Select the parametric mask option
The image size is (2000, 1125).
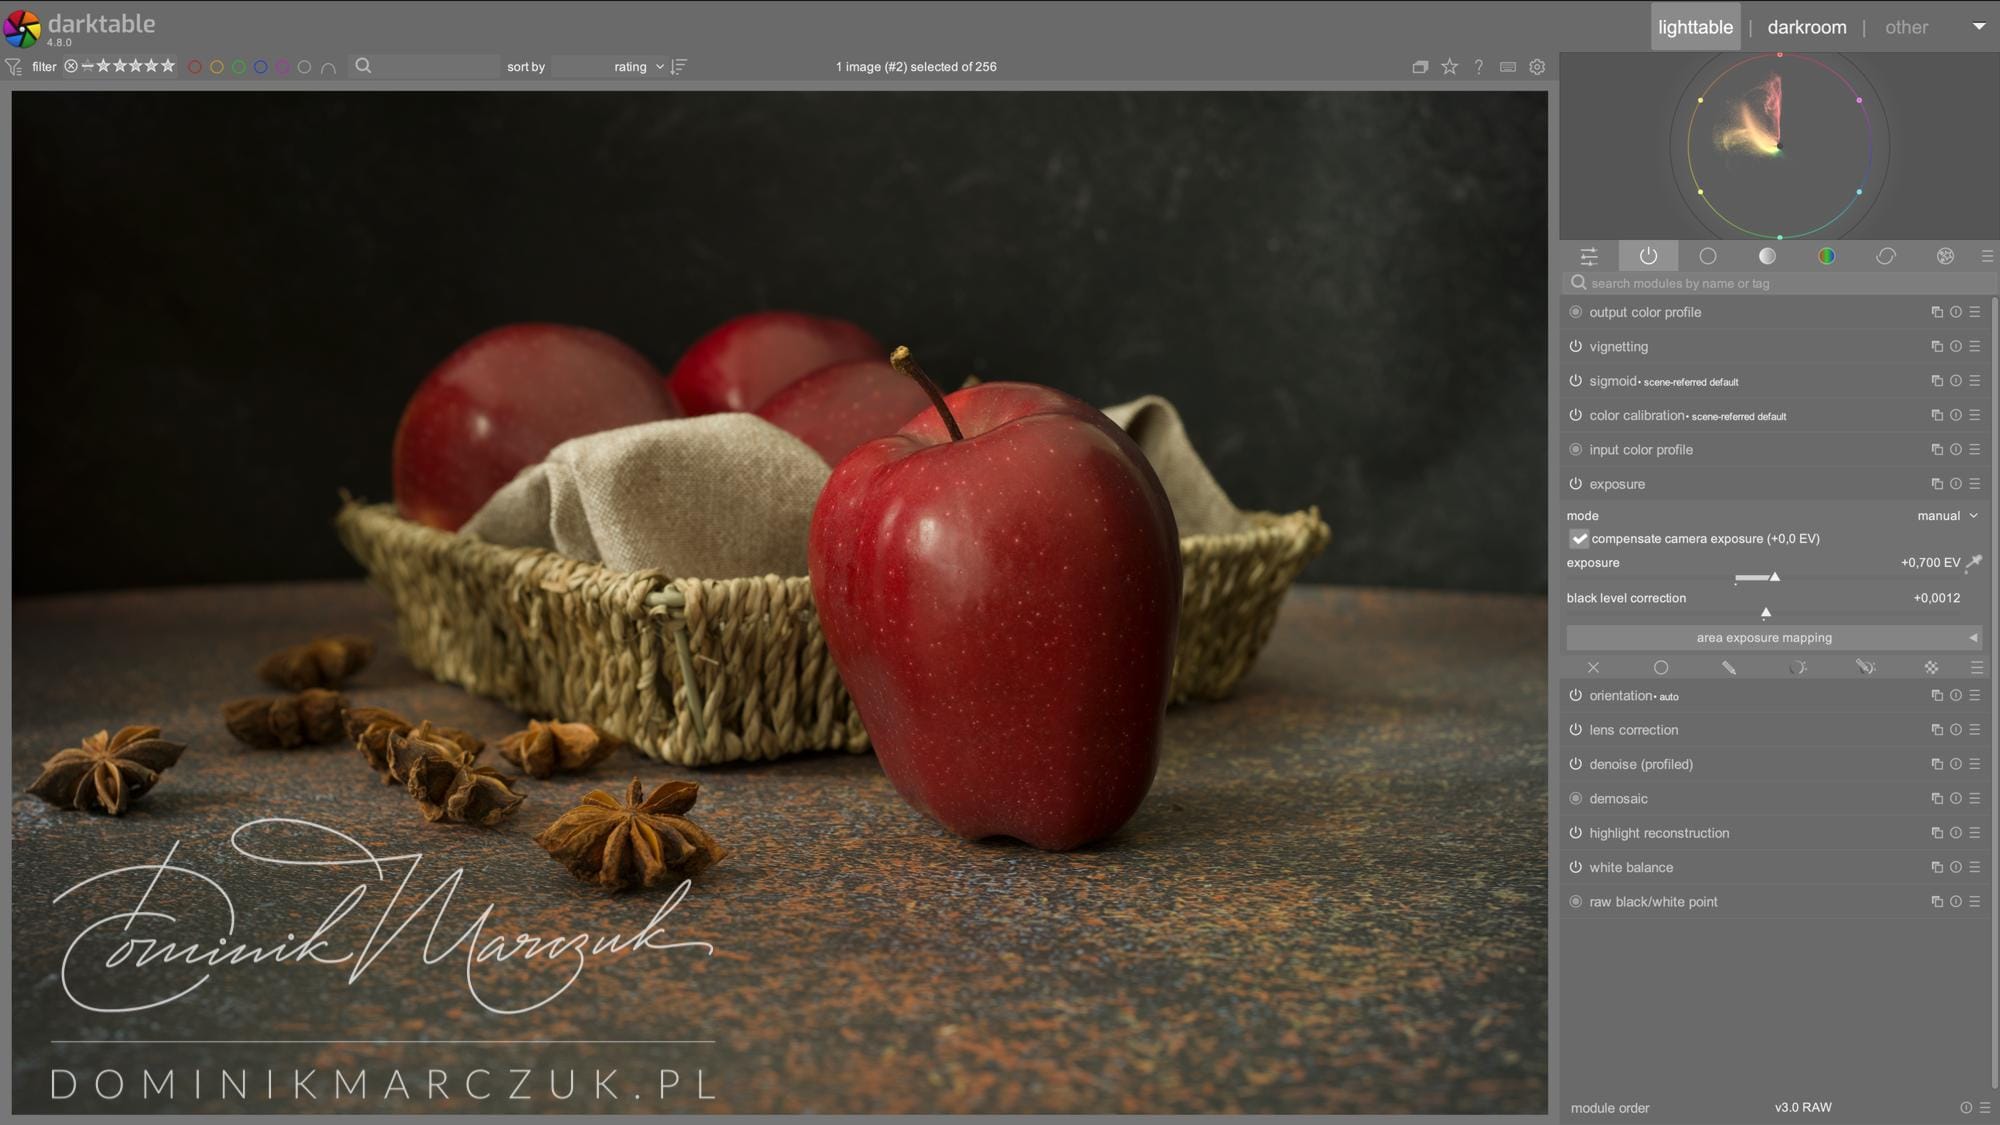pos(1797,667)
